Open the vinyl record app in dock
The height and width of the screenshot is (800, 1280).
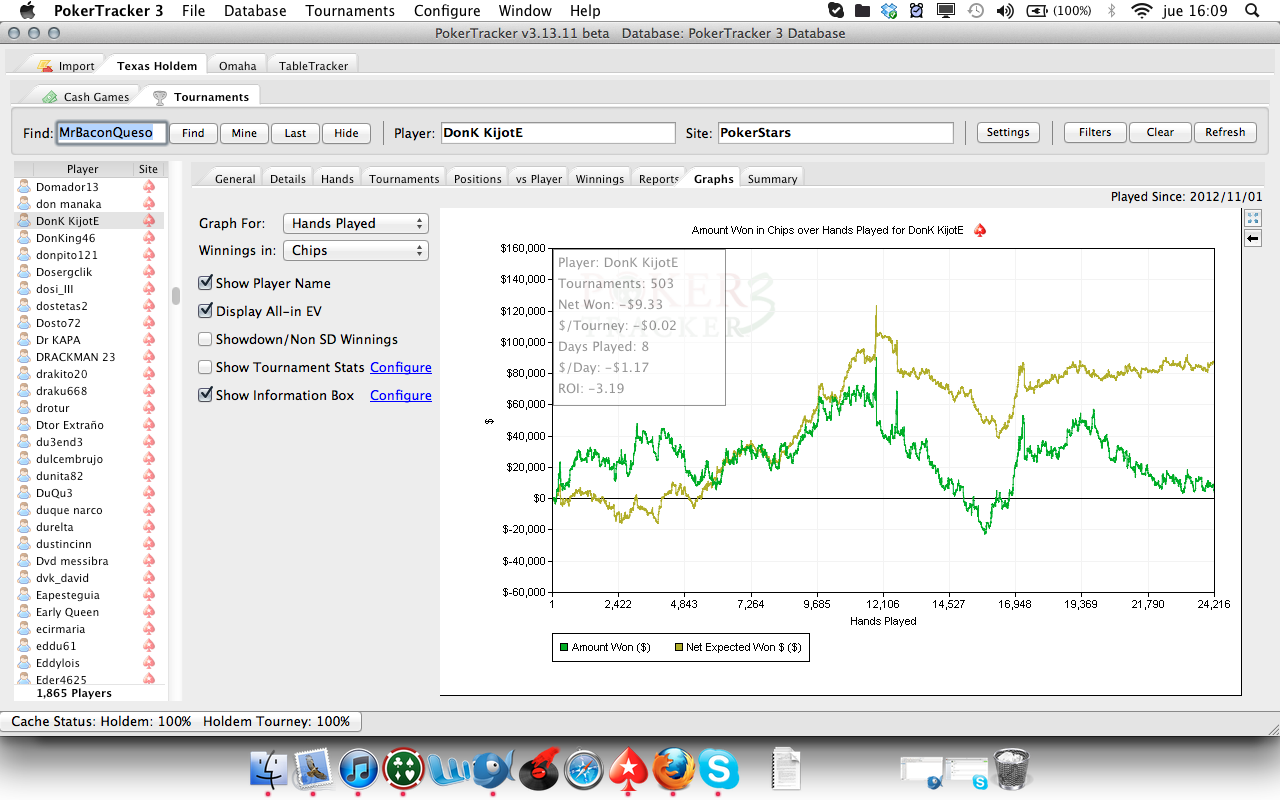(x=538, y=770)
